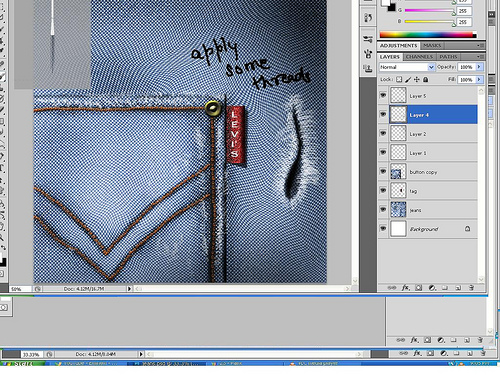This screenshot has height=375, width=500.
Task: Create a new group in front Layers panel
Action: tap(445, 288)
